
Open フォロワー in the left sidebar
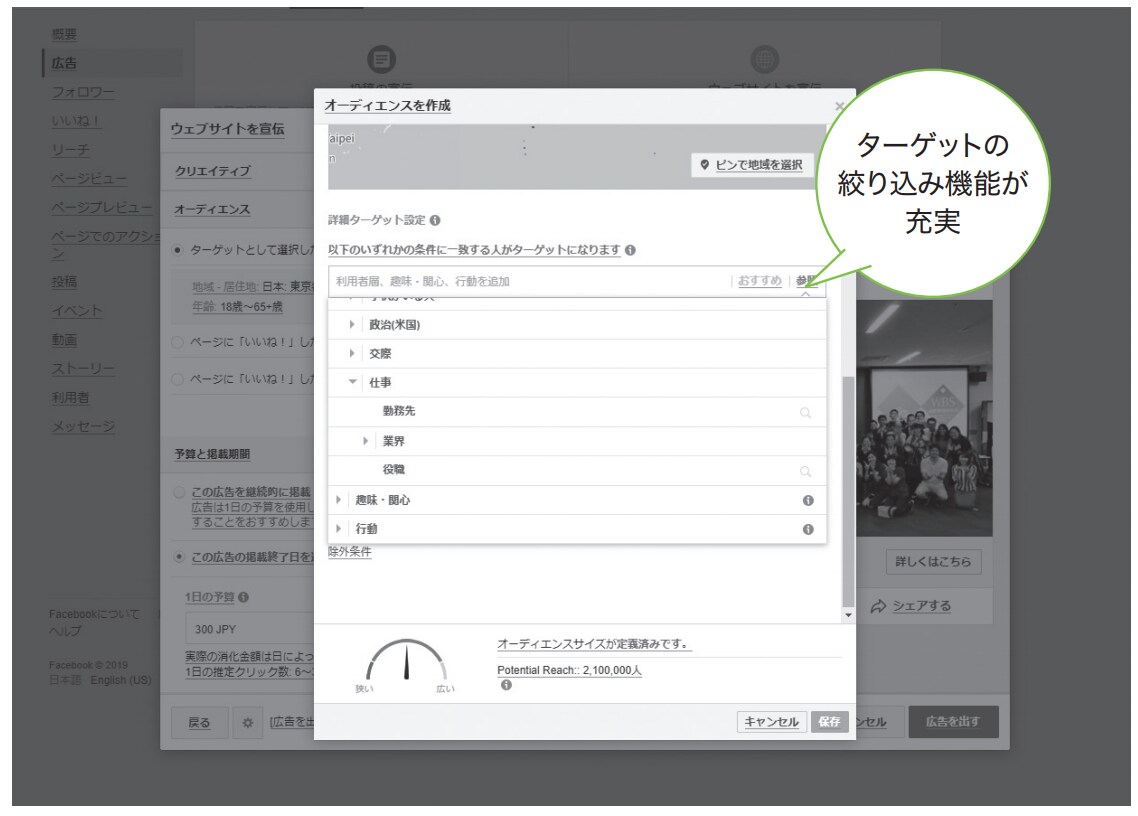pos(83,93)
